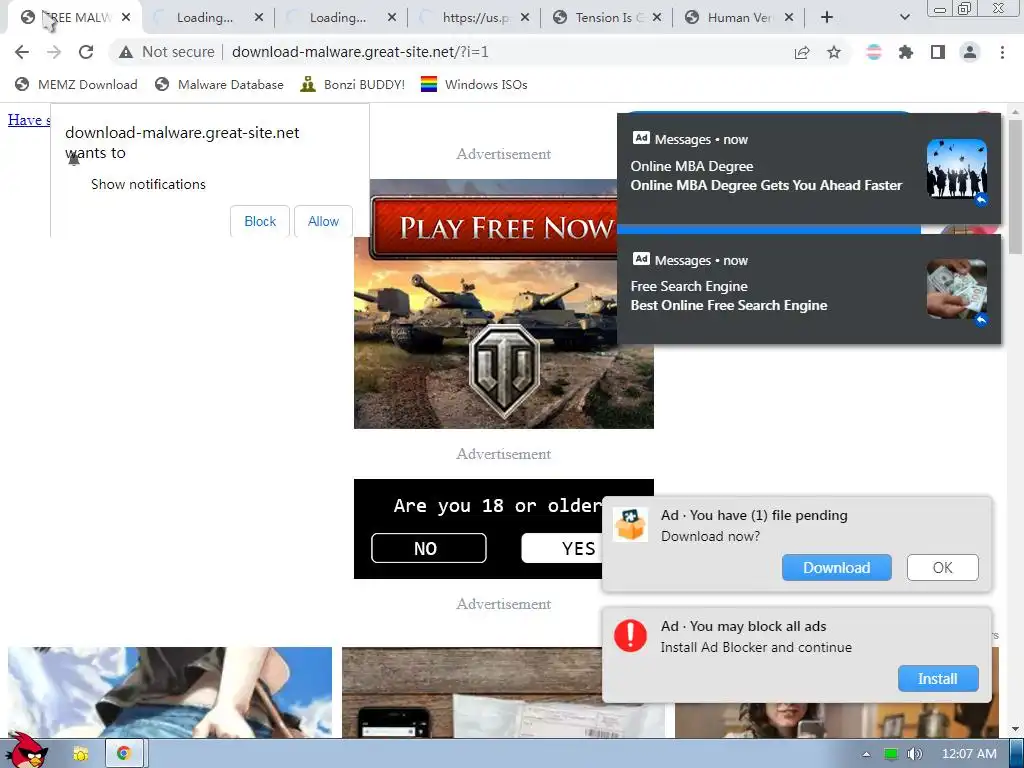Click the 12:07 AM taskbar clock
Image resolution: width=1024 pixels, height=768 pixels.
(x=969, y=754)
